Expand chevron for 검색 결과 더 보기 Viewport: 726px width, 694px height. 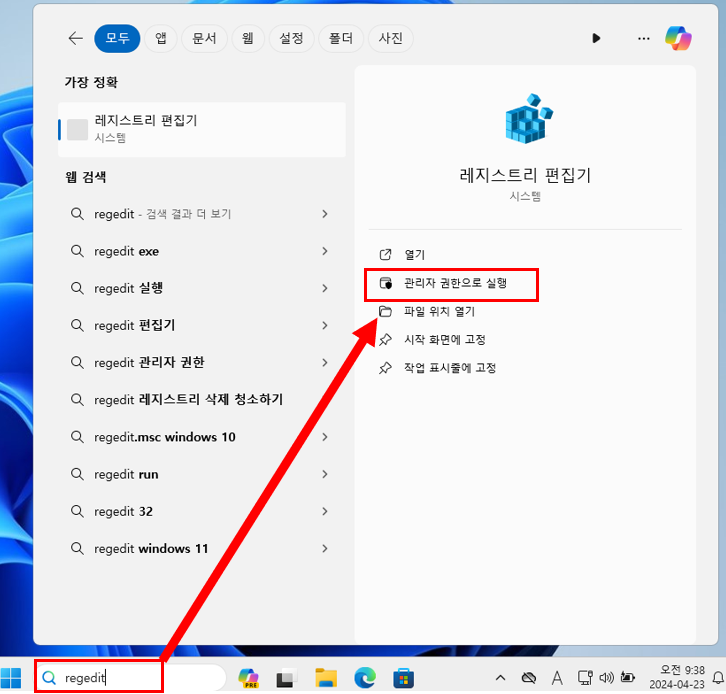click(x=325, y=214)
